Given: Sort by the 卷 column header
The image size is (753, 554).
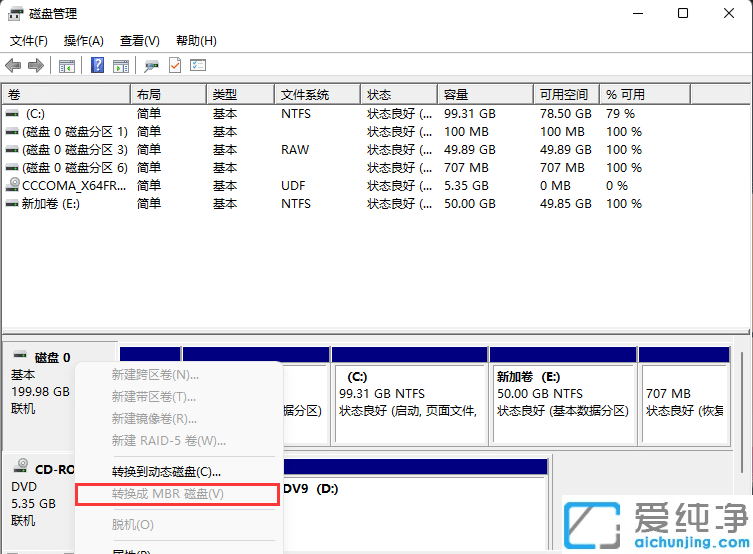Looking at the screenshot, I should coord(66,95).
